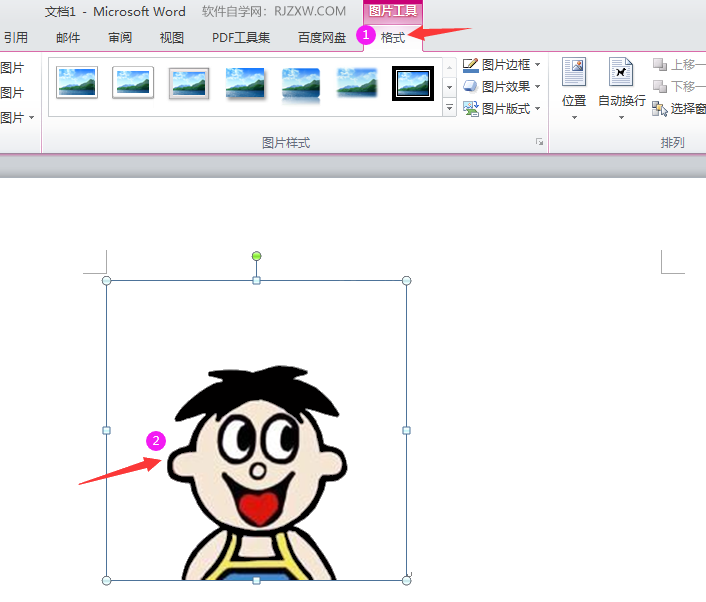This screenshot has width=706, height=602.
Task: Open the 图片边框 dropdown arrow
Action: (x=538, y=65)
